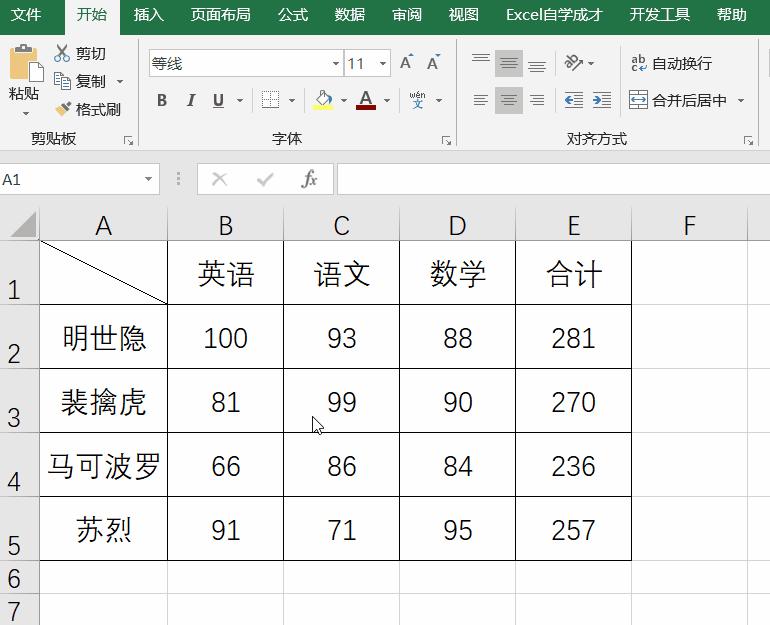Click the fill color paint bucket
770x625 pixels.
323,100
